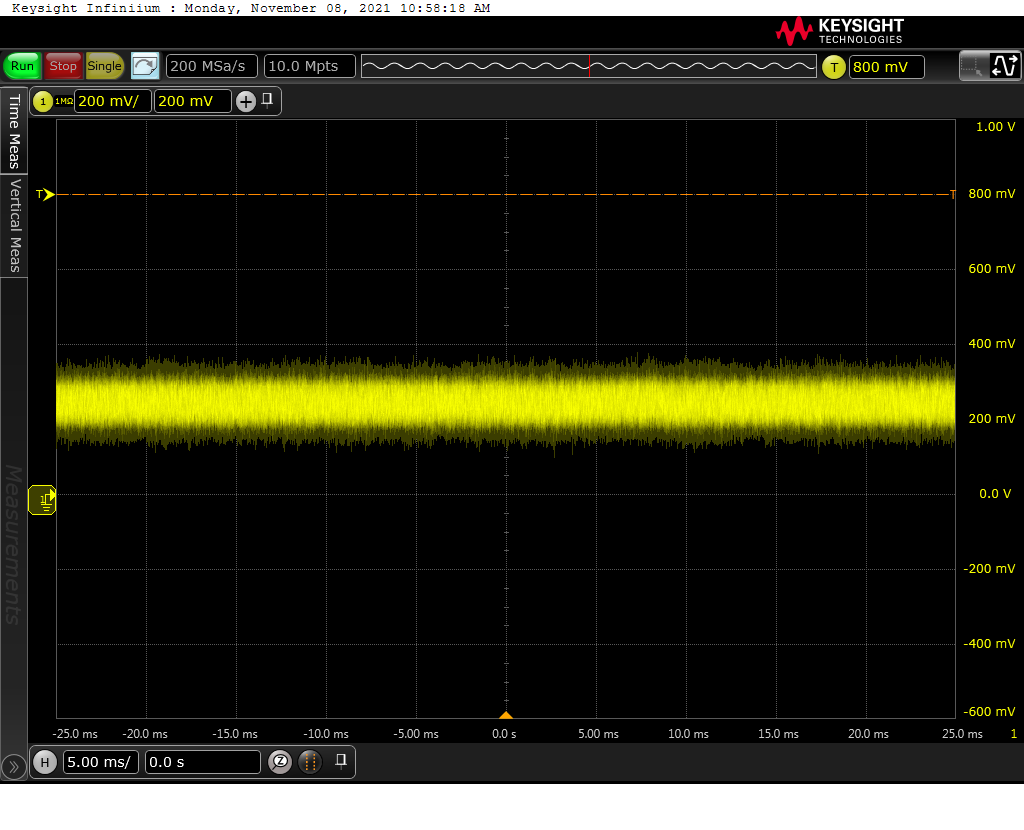Click the trigger level marker on the left edge

coord(45,194)
